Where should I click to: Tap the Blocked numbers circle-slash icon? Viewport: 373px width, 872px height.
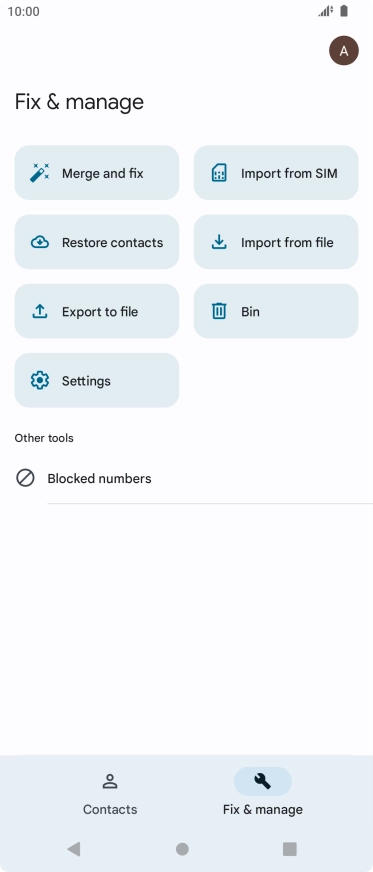click(x=25, y=478)
